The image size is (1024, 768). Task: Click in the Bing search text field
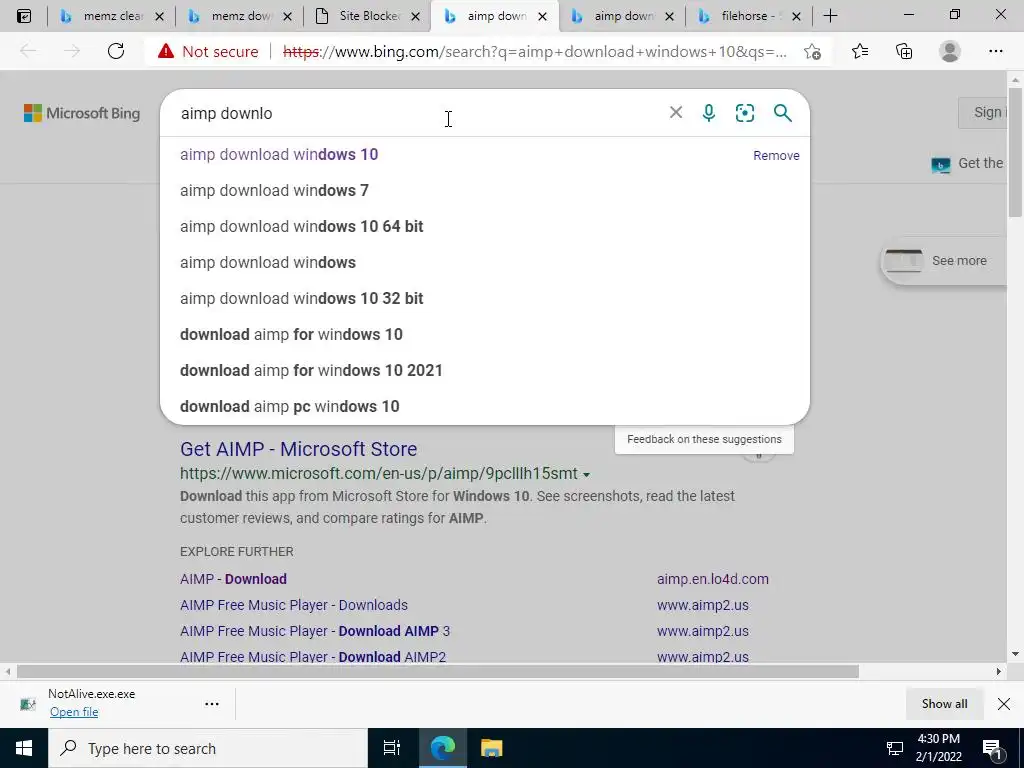click(x=418, y=113)
